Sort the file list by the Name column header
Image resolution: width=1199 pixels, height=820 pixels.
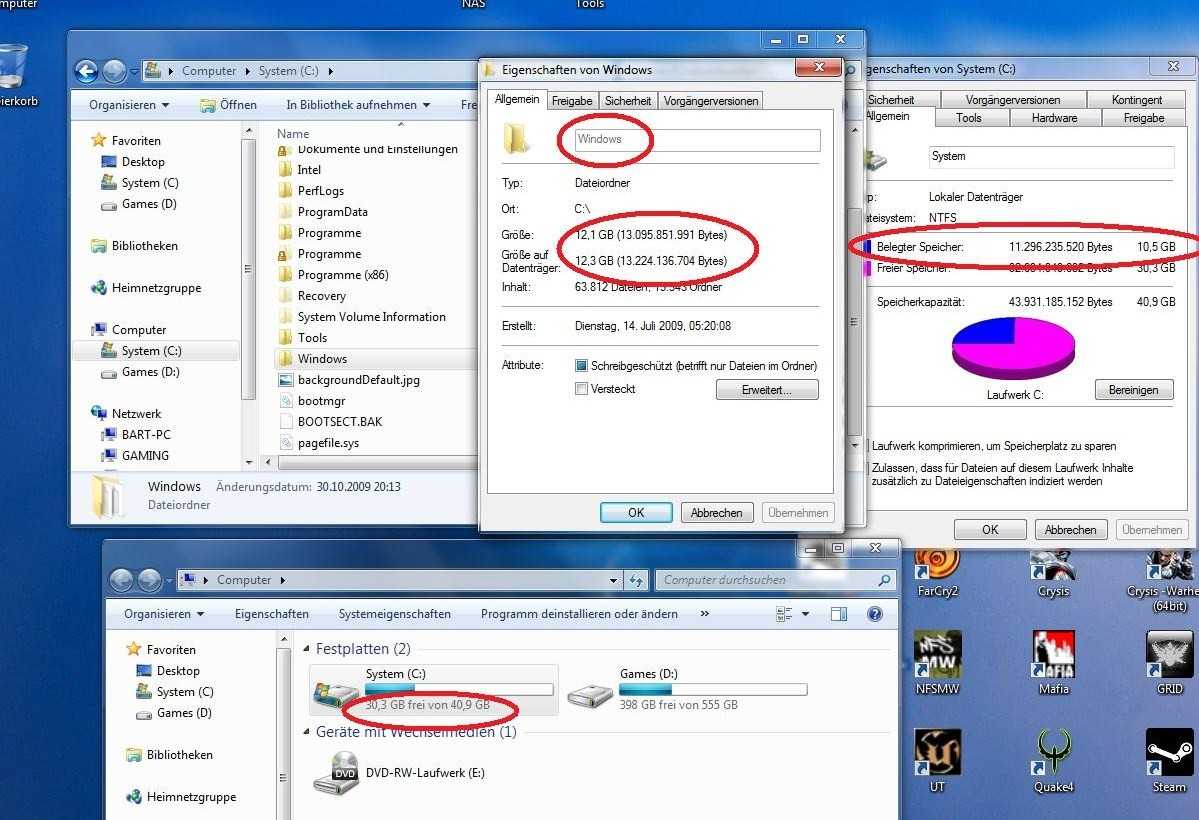pos(293,133)
